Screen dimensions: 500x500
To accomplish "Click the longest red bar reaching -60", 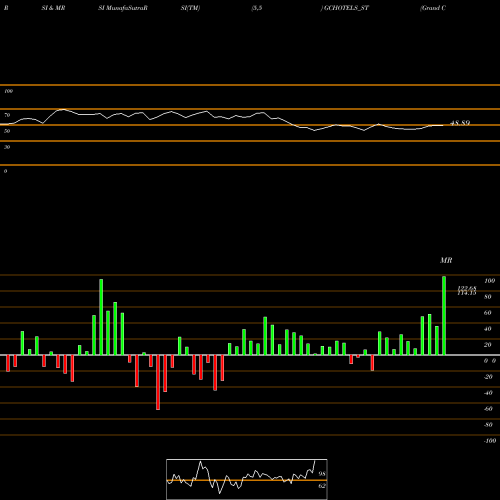I will (x=158, y=382).
